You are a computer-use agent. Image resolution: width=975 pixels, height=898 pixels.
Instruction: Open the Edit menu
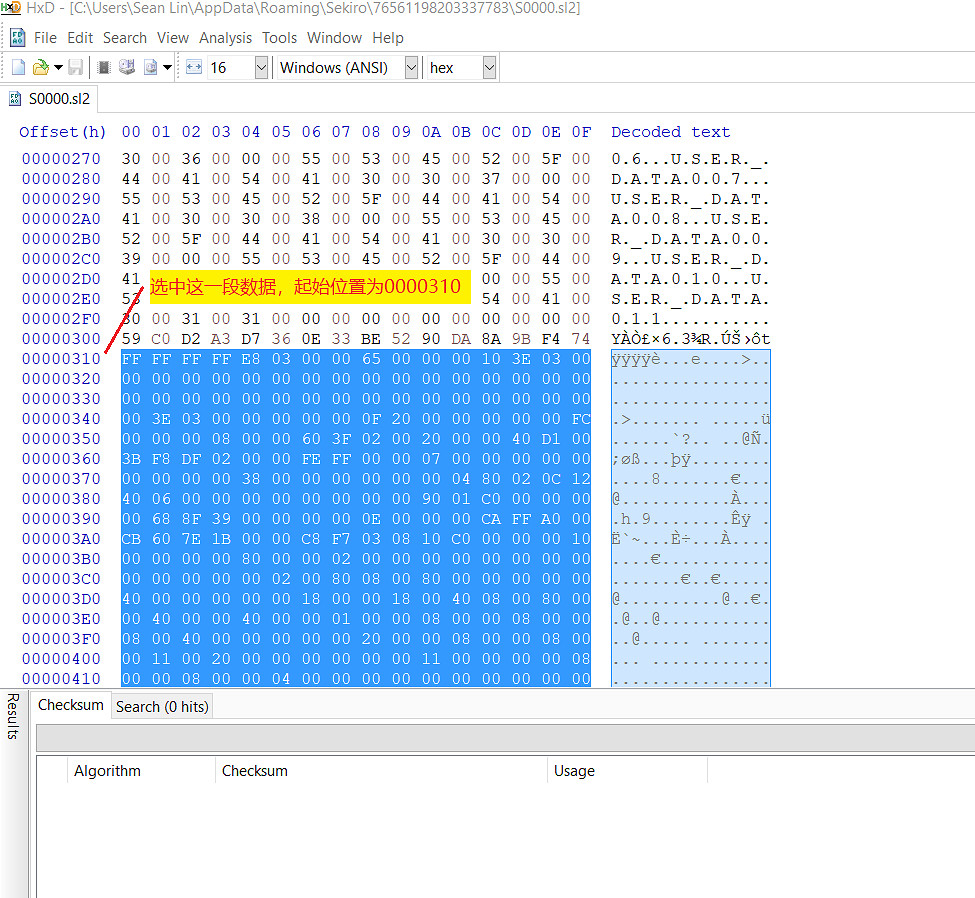click(80, 38)
